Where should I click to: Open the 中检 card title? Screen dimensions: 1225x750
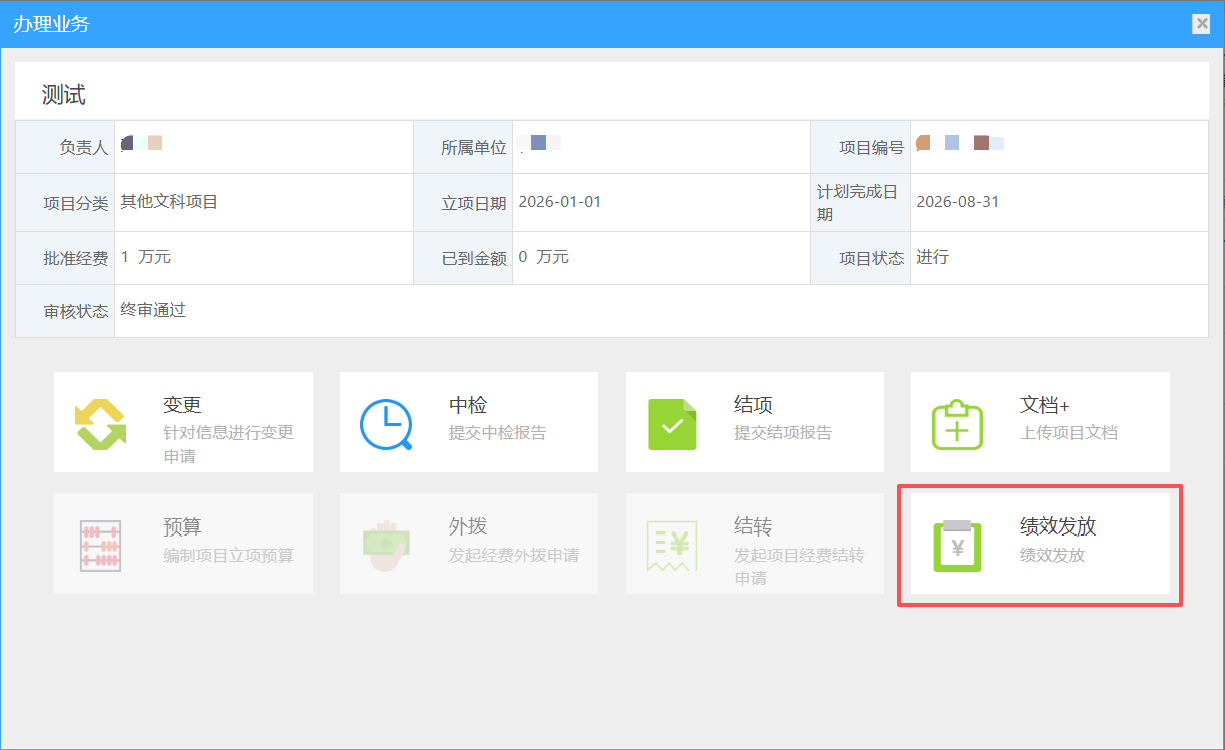[x=468, y=405]
